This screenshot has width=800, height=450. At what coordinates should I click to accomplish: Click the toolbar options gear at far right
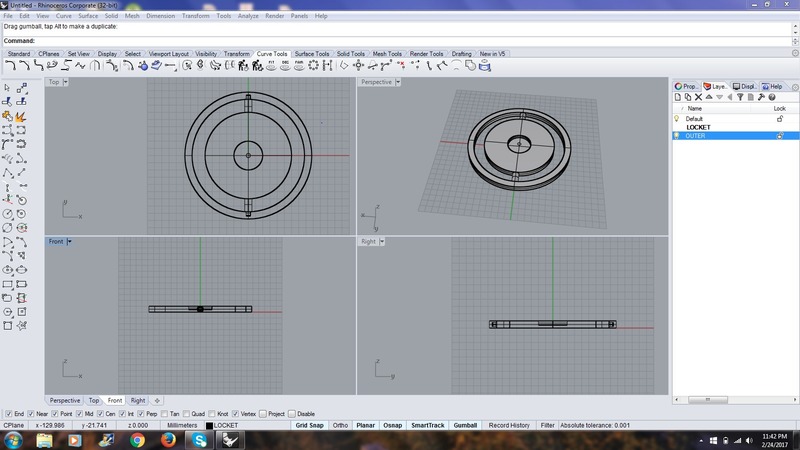click(795, 53)
